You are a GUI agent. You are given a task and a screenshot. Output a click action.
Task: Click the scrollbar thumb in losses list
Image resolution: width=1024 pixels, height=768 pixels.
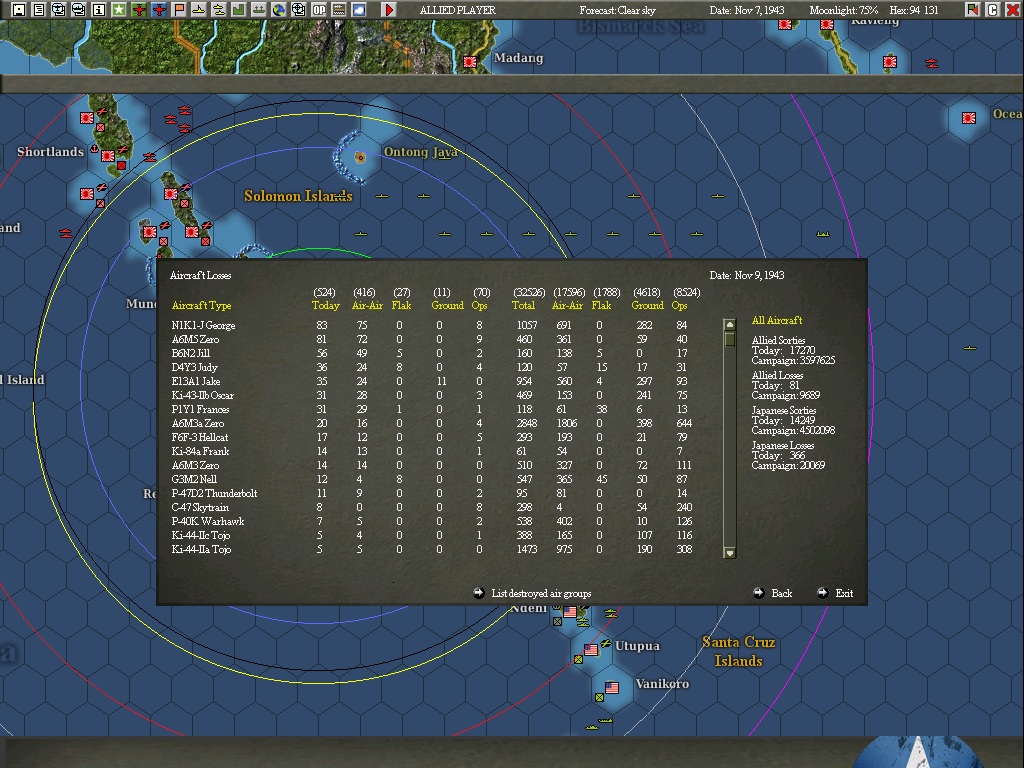(x=730, y=339)
